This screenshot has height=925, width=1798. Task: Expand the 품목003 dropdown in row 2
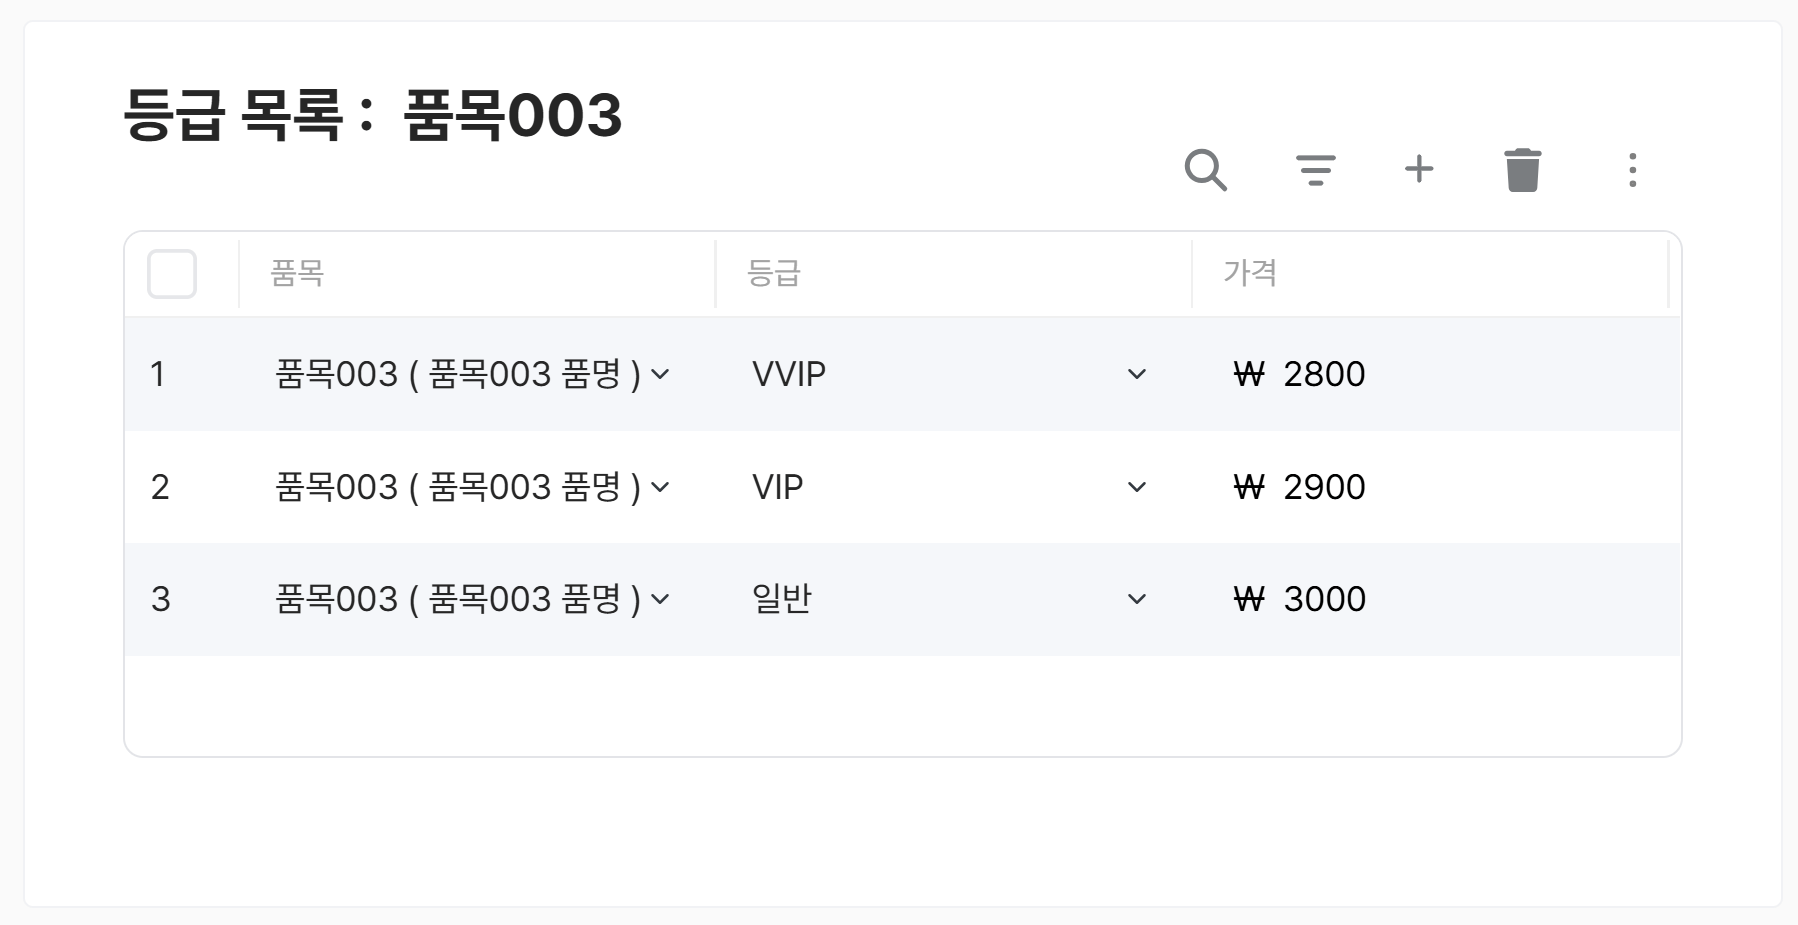(x=659, y=487)
